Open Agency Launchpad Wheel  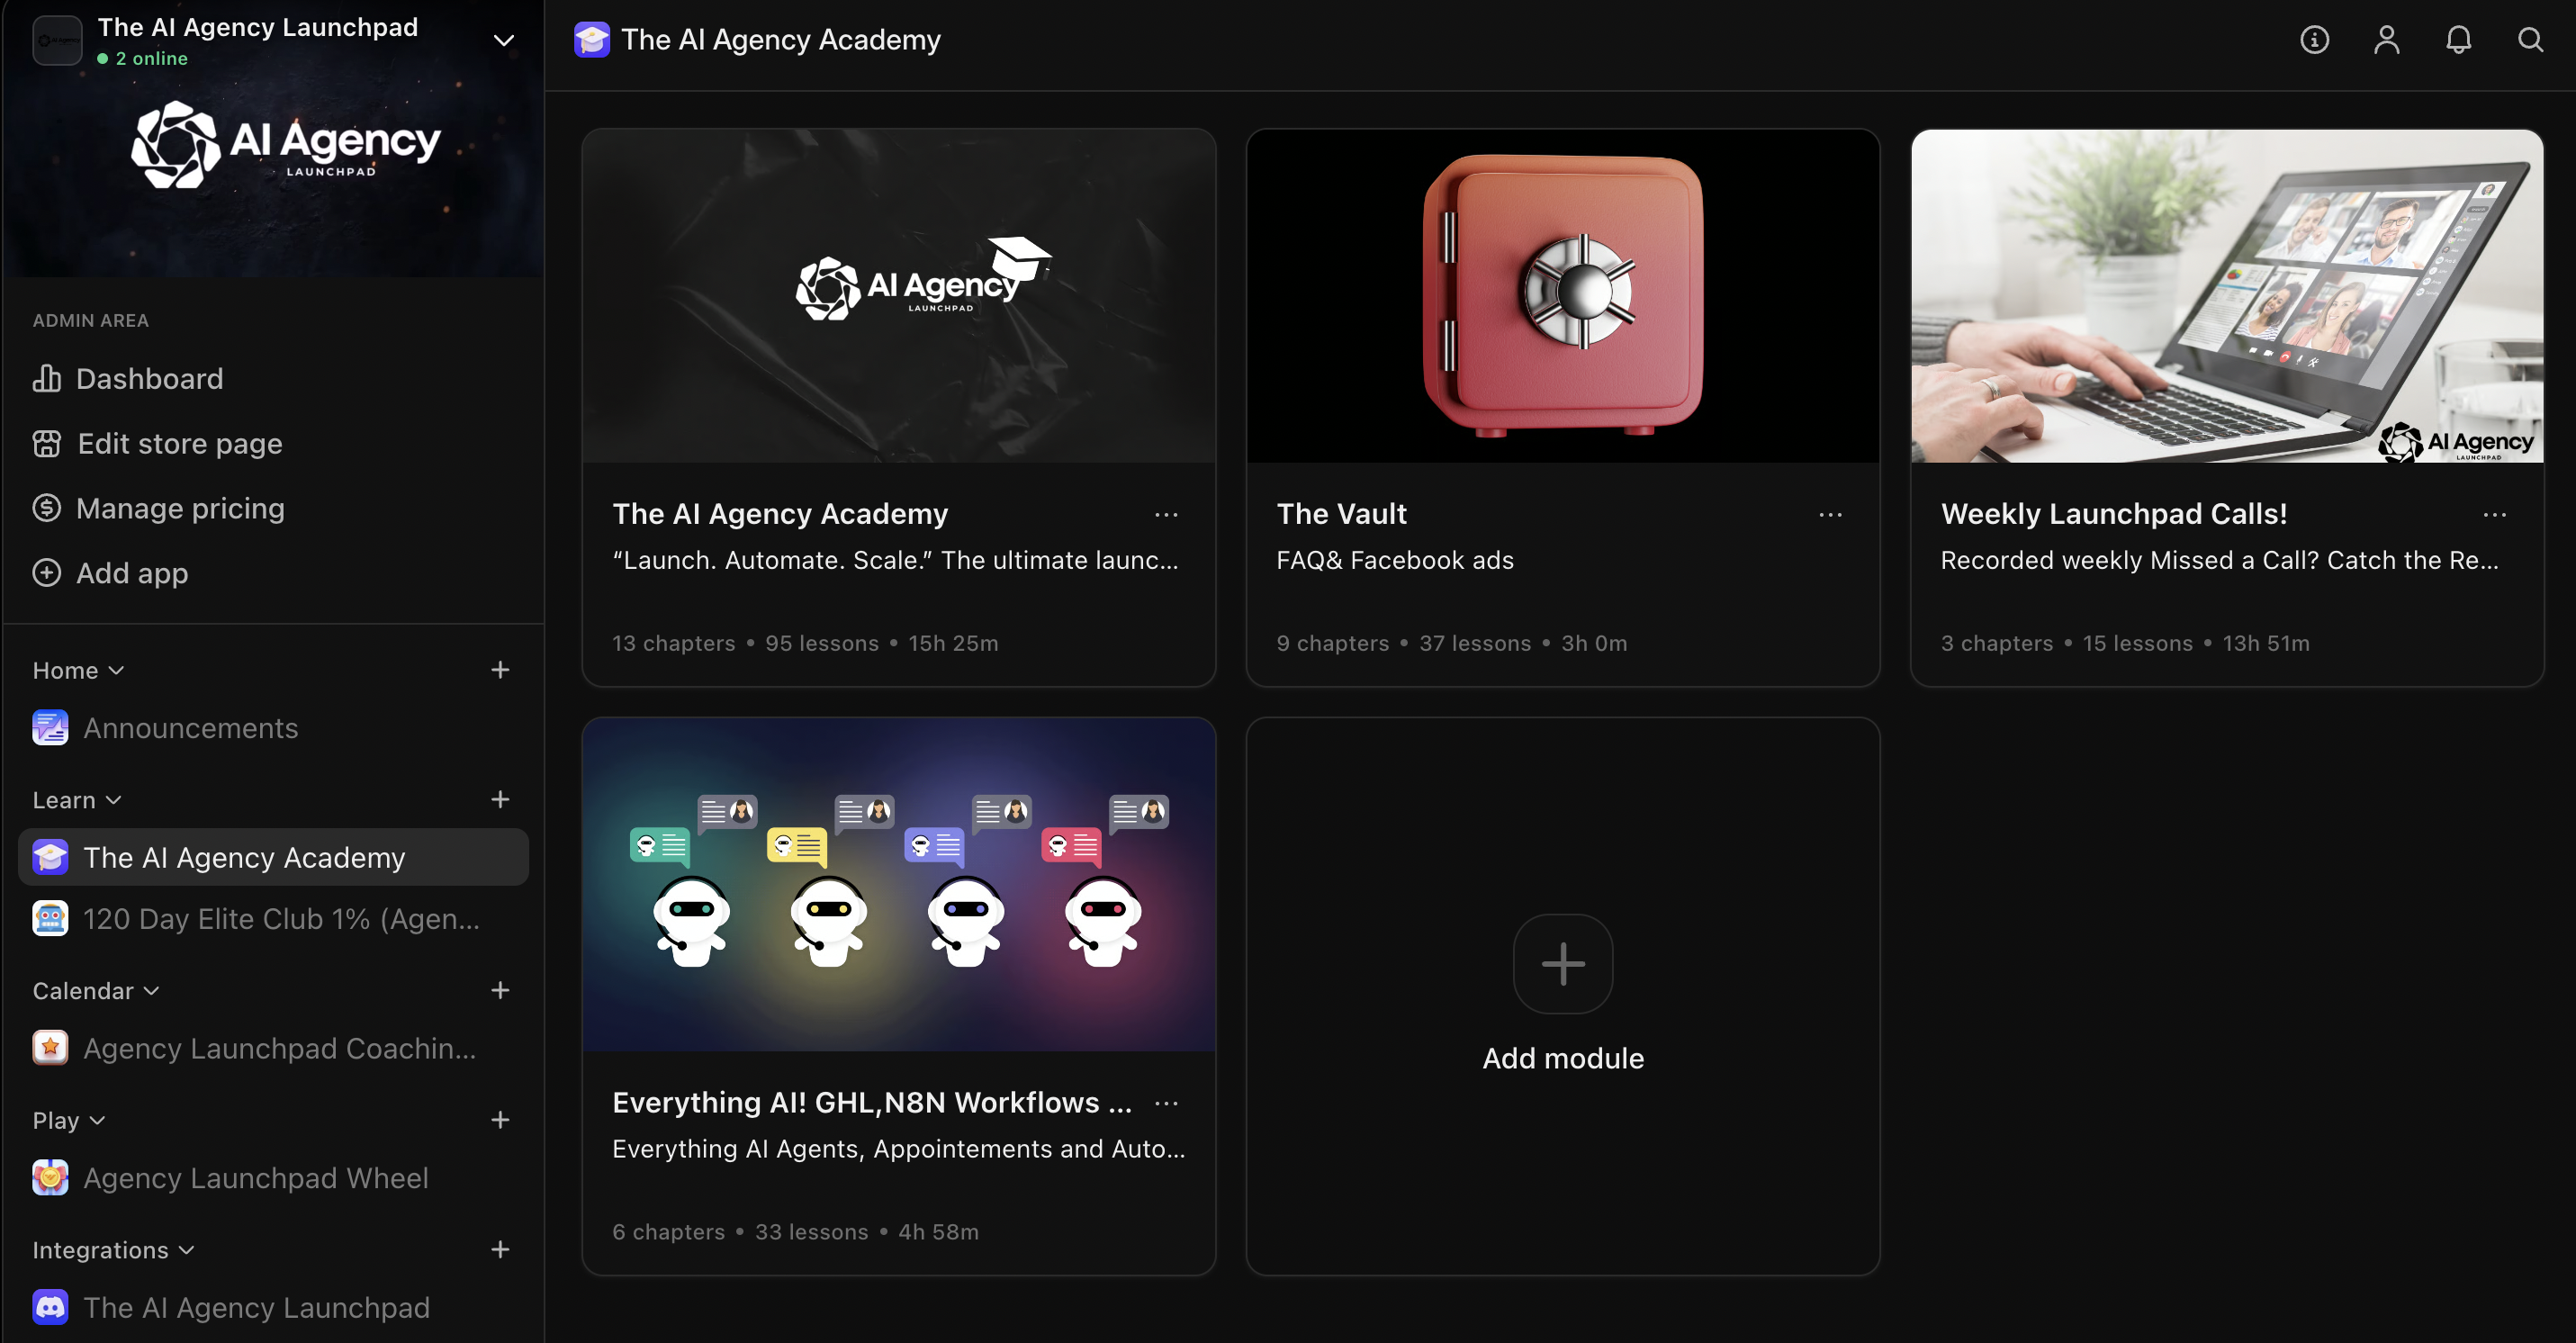coord(273,1178)
